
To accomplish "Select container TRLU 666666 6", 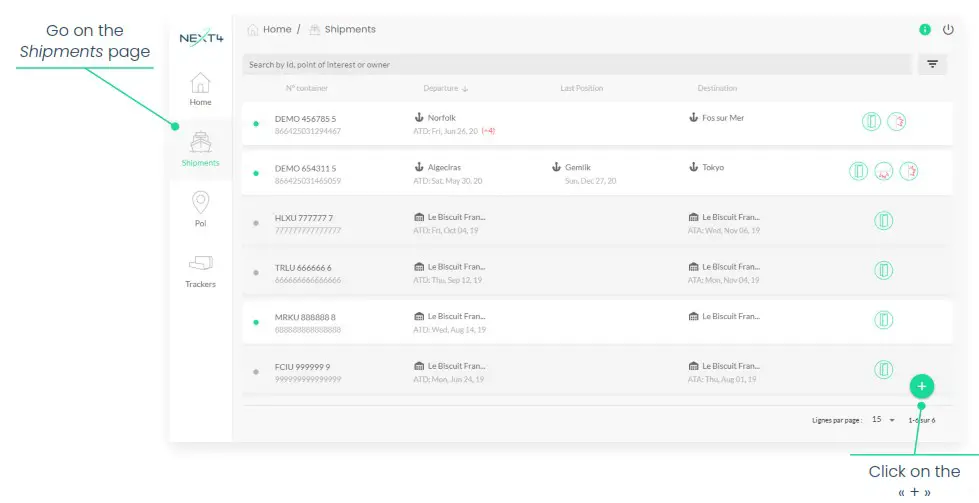I will click(x=303, y=268).
